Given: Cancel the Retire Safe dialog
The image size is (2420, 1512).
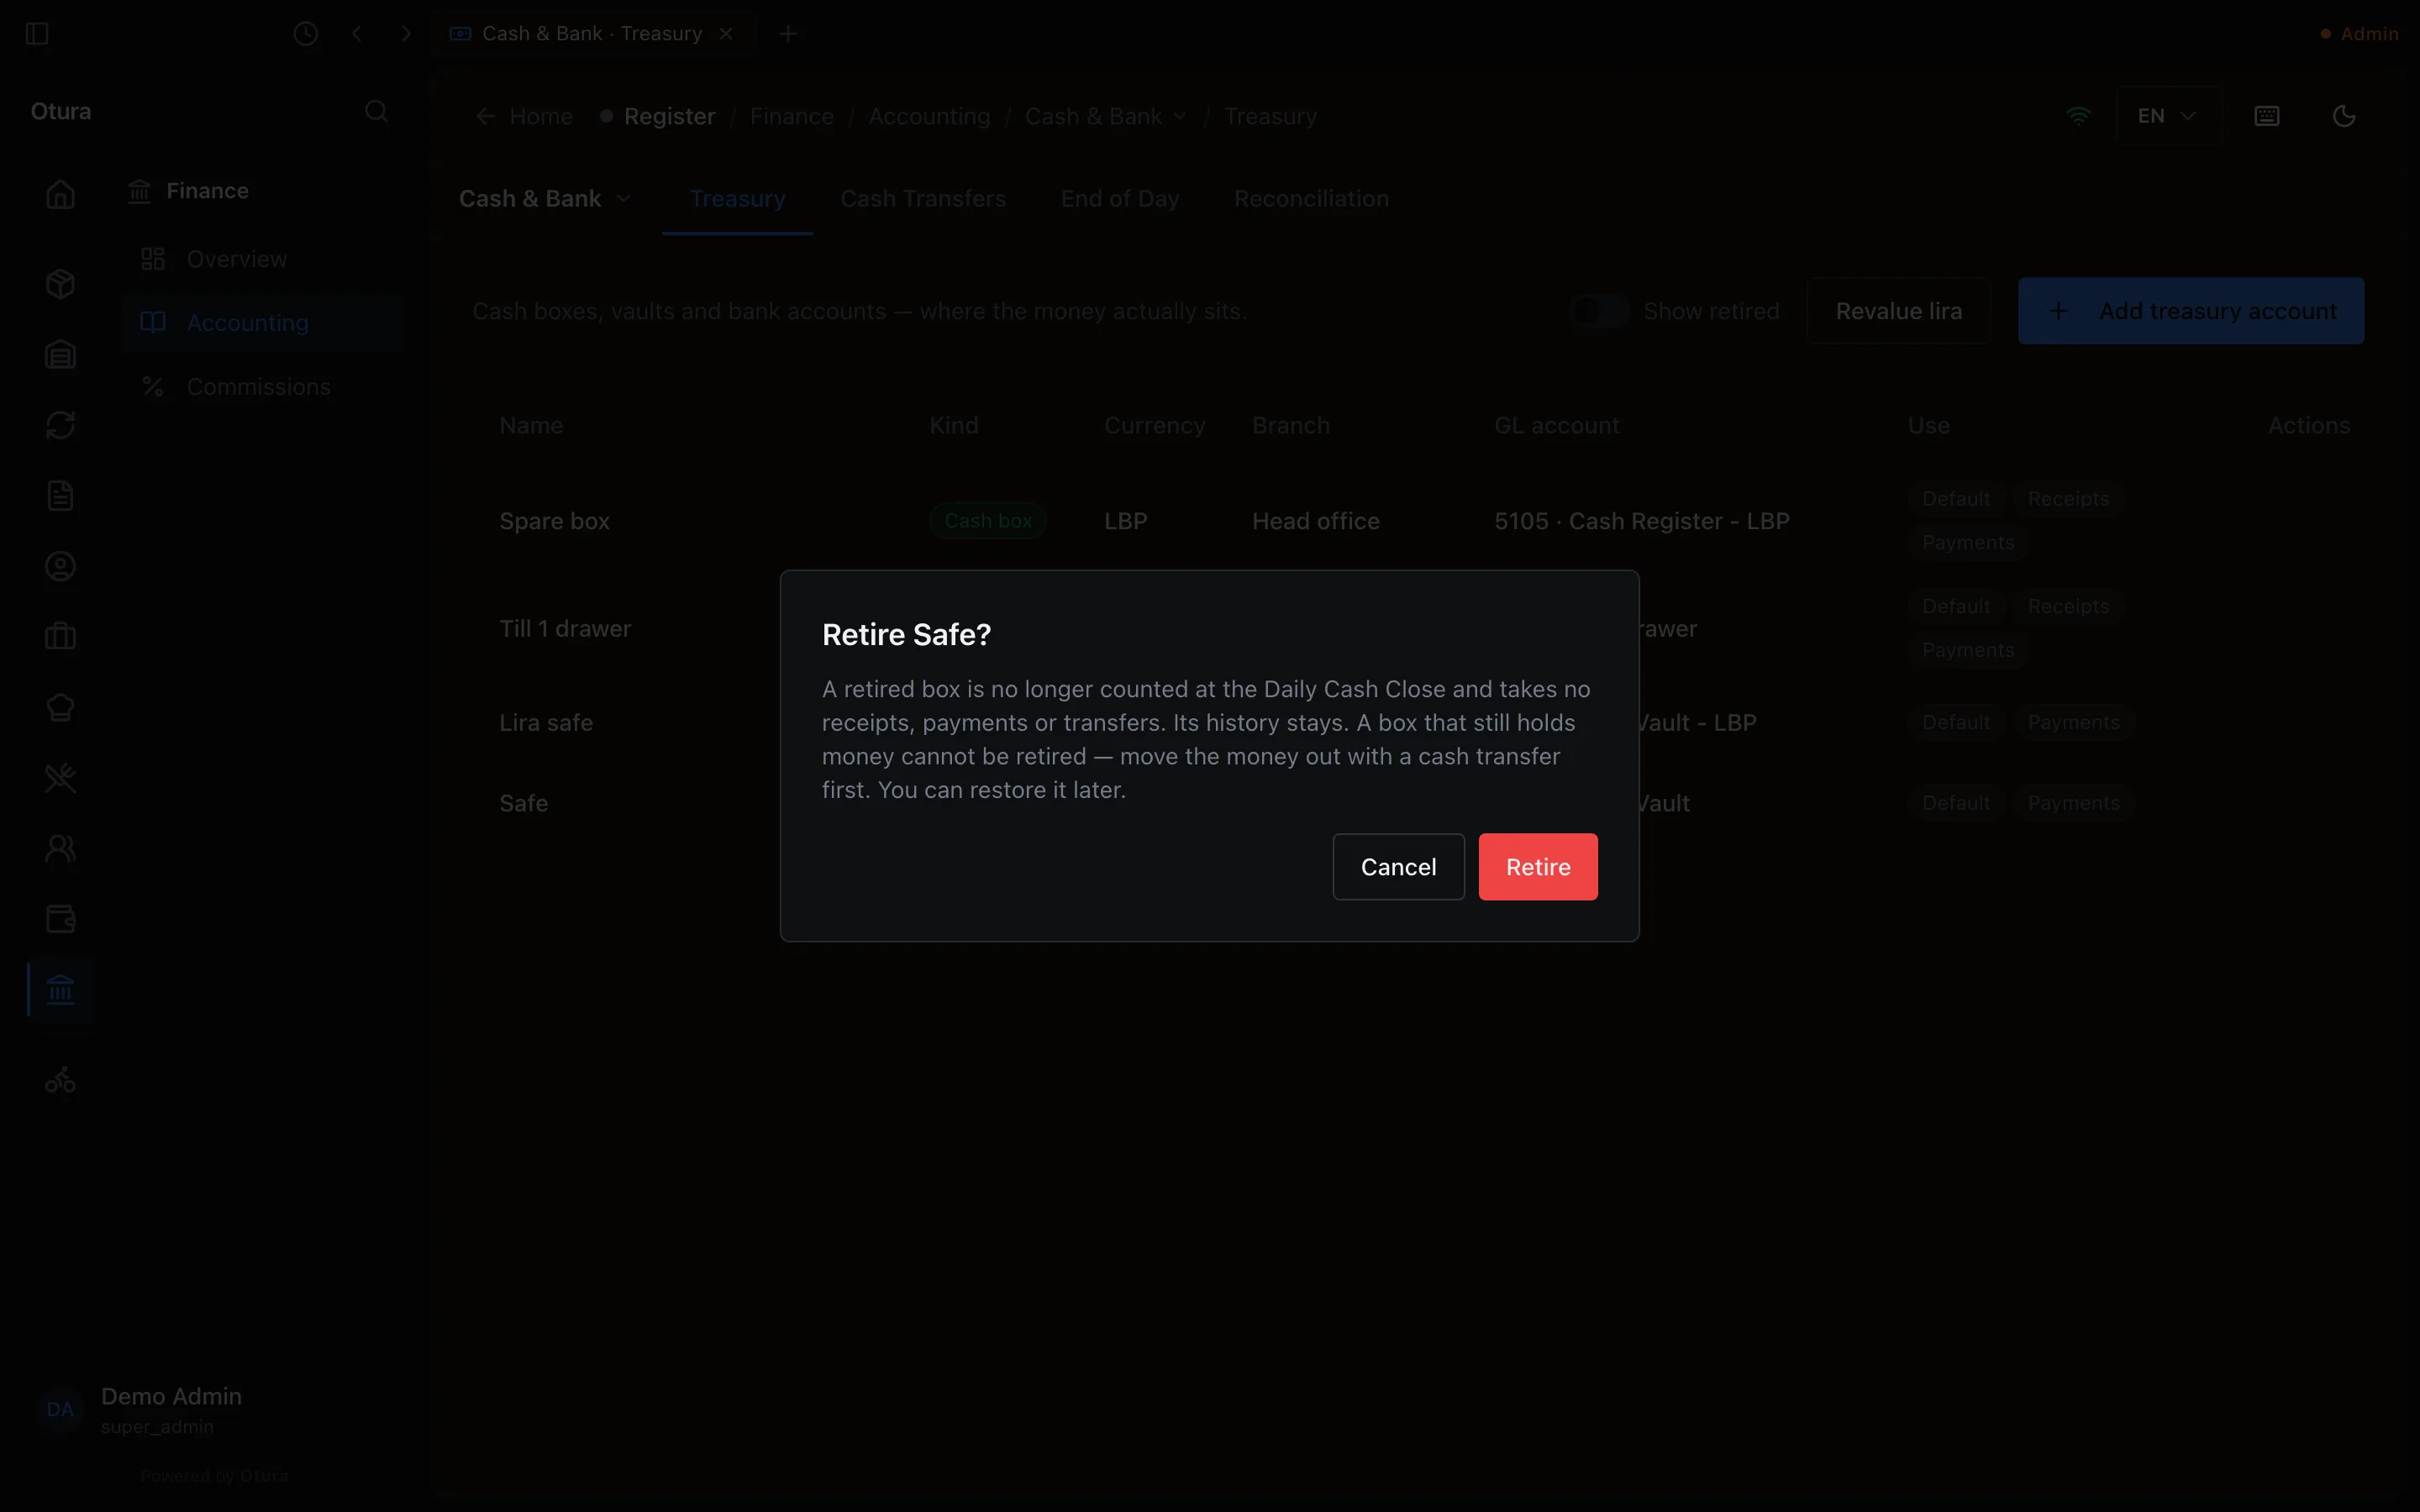Looking at the screenshot, I should point(1398,867).
